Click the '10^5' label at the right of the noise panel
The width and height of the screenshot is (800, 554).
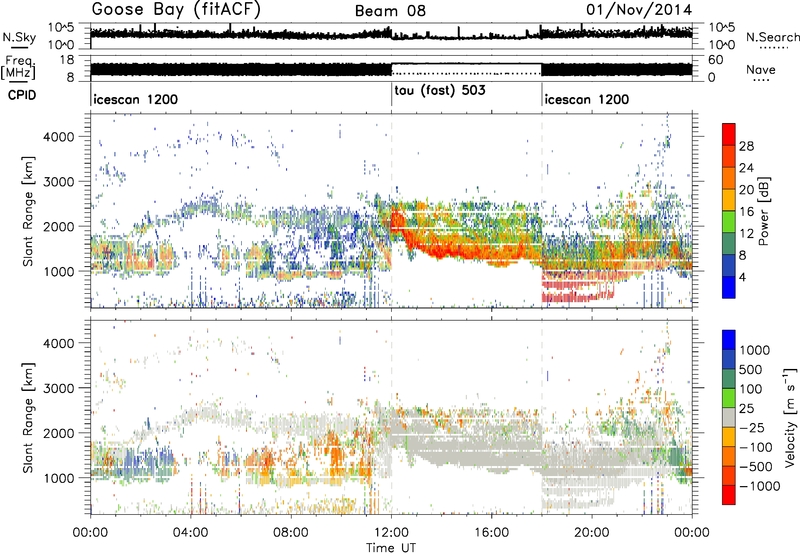click(722, 28)
